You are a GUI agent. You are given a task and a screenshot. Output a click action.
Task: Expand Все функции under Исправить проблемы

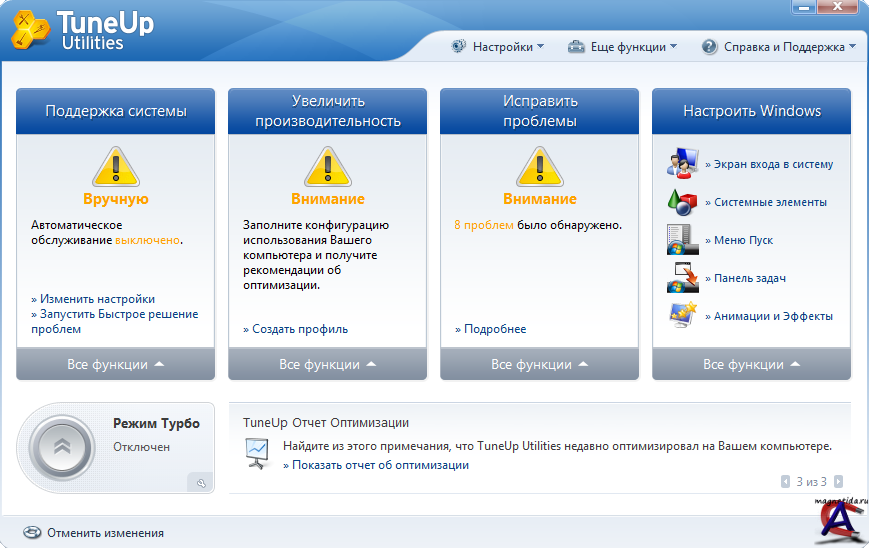click(x=539, y=365)
